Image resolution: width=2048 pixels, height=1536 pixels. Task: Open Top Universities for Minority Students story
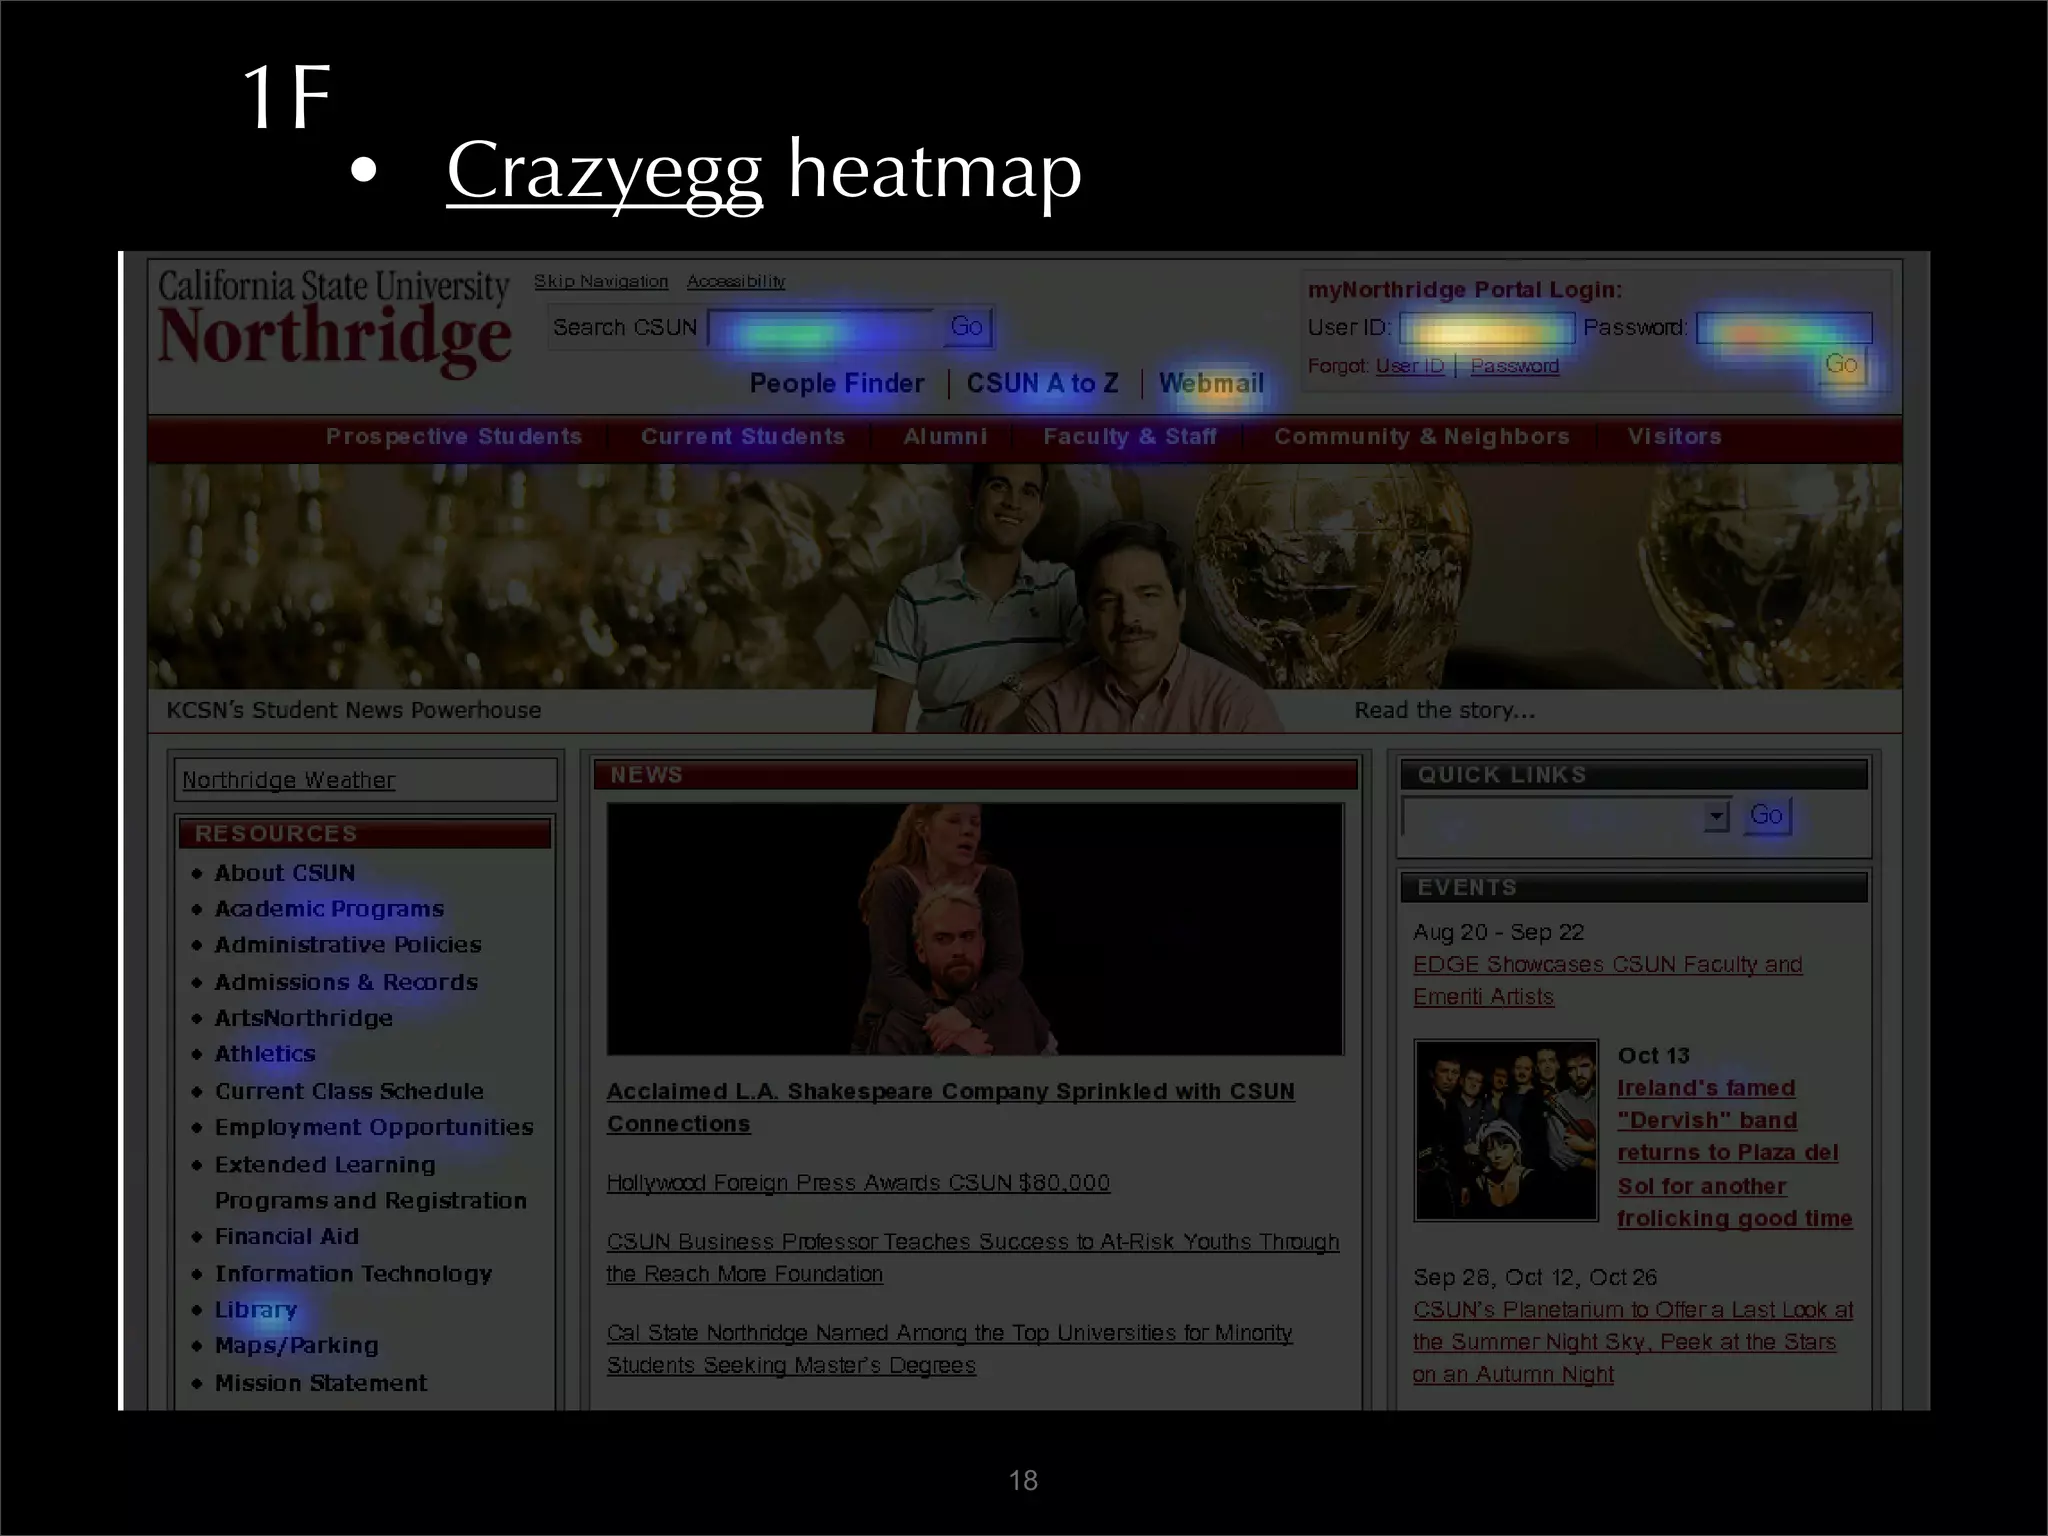[x=949, y=1349]
